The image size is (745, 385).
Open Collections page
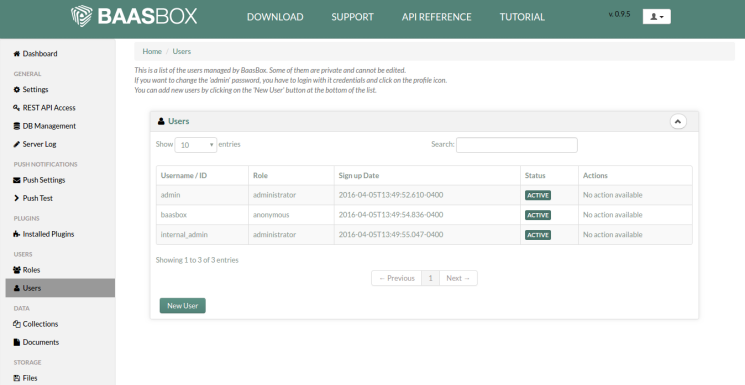click(x=40, y=324)
